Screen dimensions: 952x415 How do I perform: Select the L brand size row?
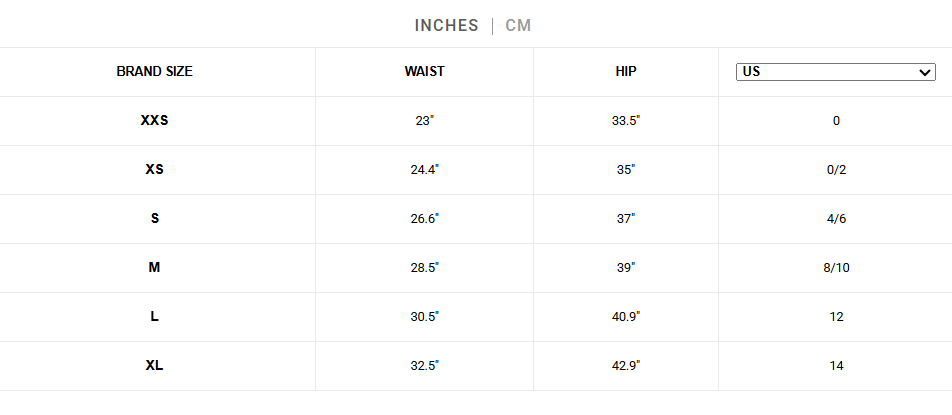click(x=154, y=317)
